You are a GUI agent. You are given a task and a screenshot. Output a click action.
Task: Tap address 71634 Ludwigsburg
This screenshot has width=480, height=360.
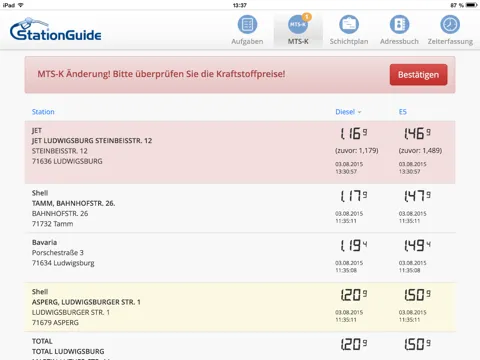63,263
